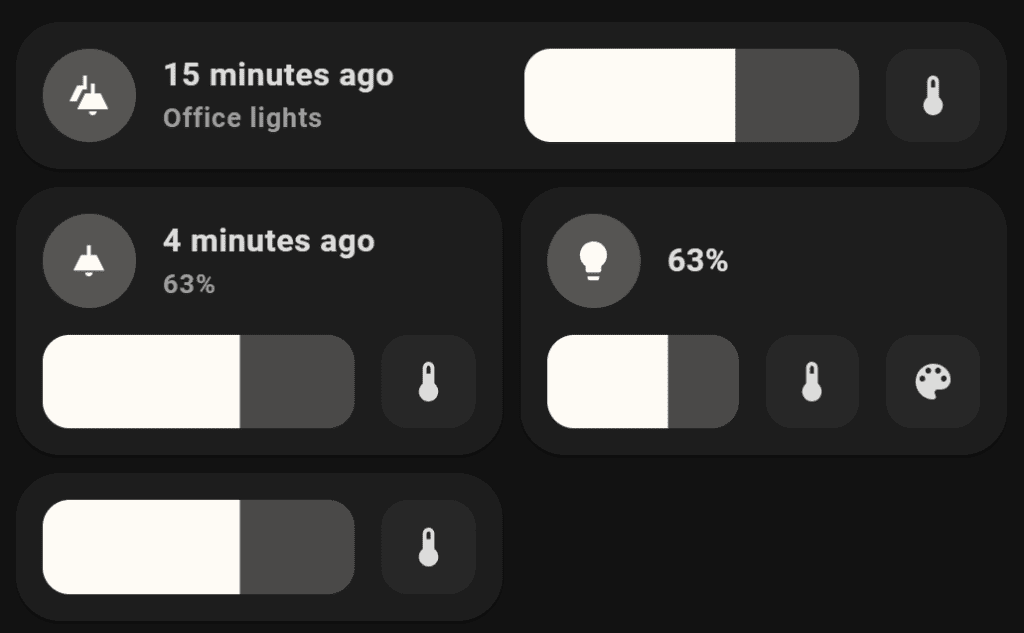Click the Office lights brightness slider's bright portion
The height and width of the screenshot is (633, 1024).
click(630, 95)
